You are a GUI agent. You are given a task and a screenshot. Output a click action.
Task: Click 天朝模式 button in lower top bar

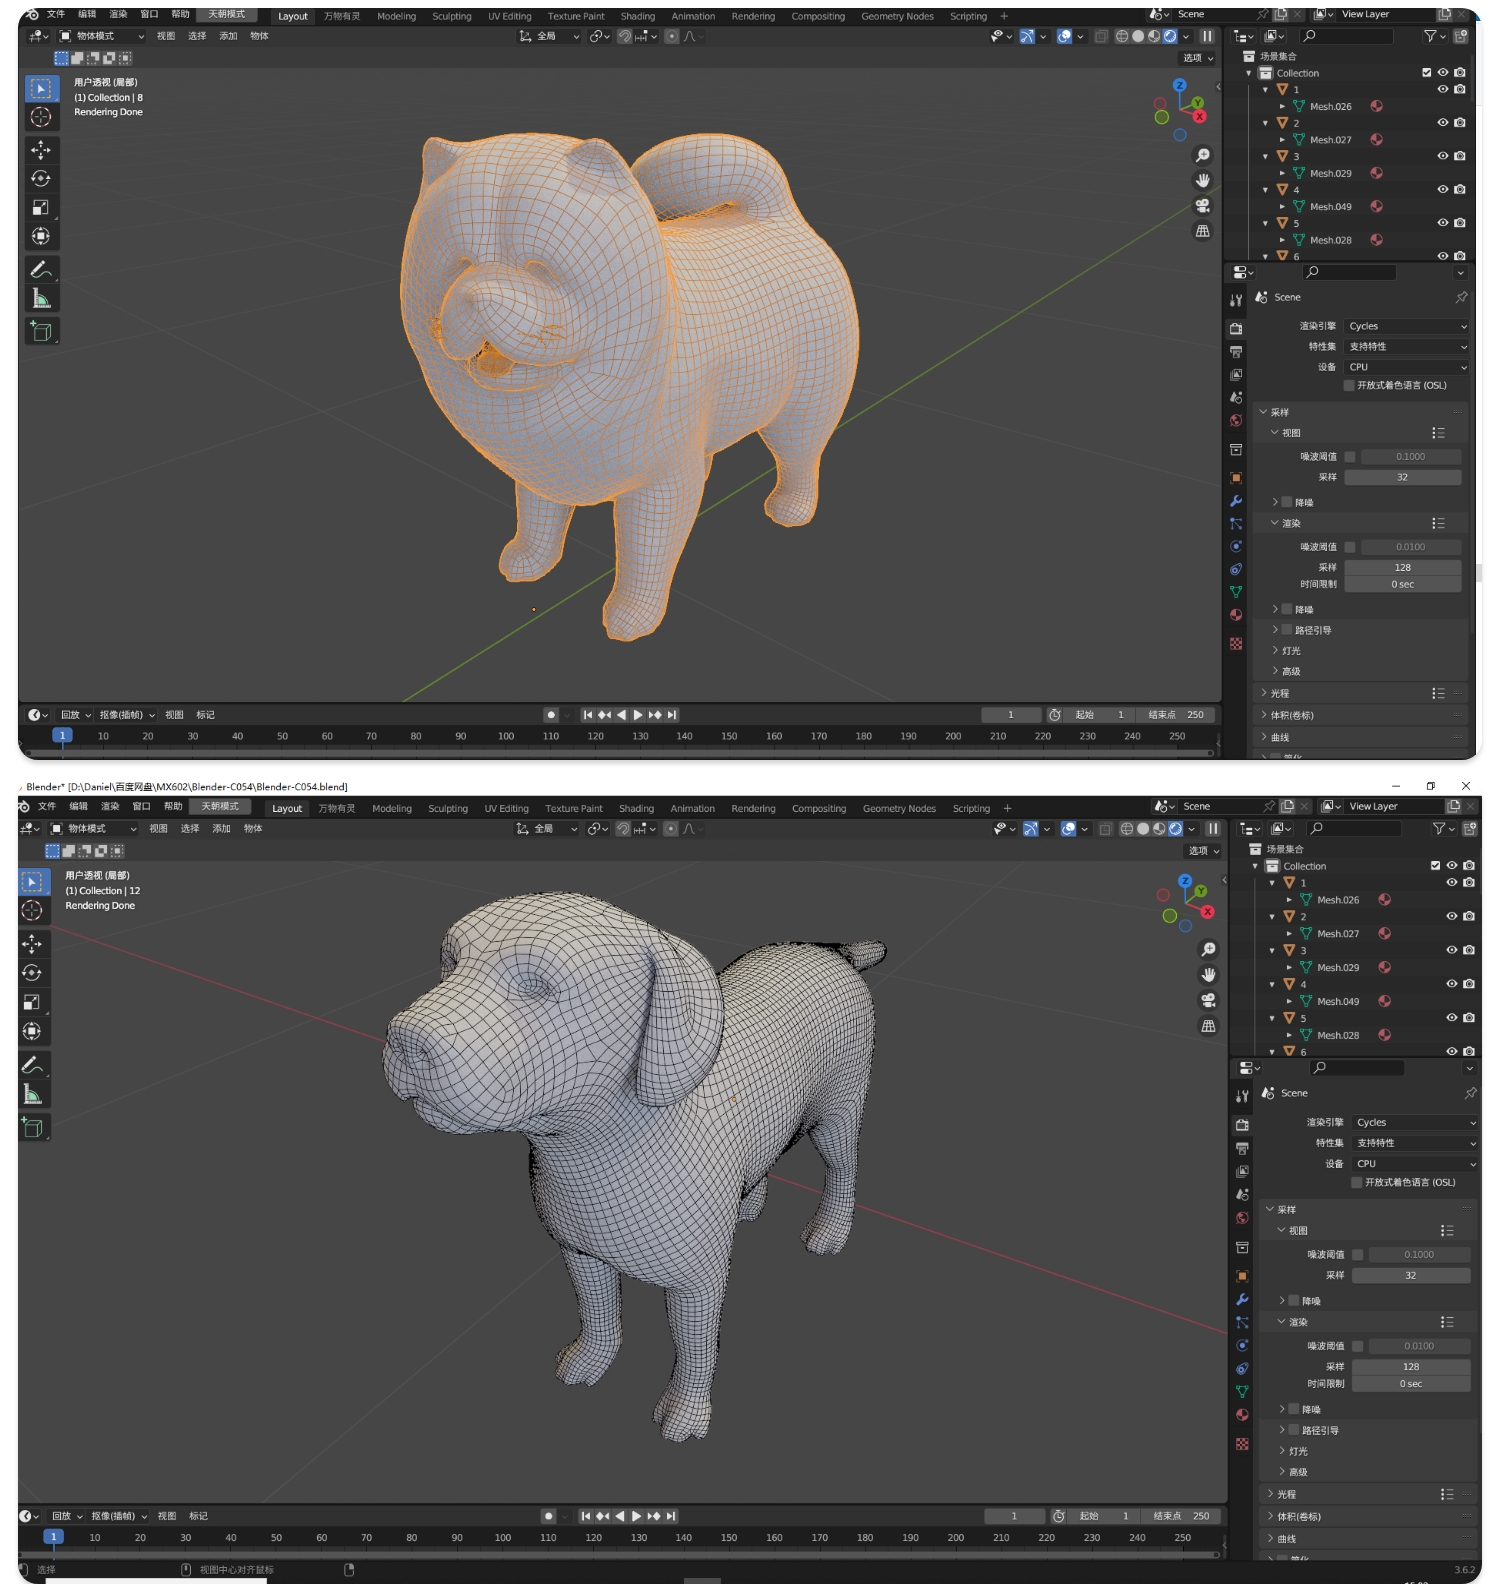point(220,806)
